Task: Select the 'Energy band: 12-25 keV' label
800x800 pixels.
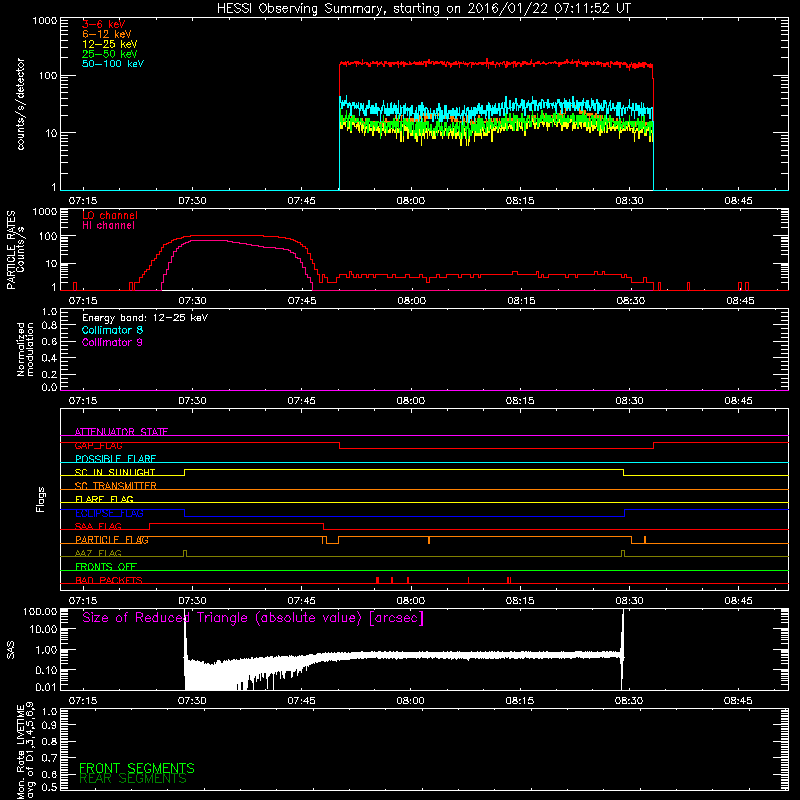Action: tap(145, 318)
